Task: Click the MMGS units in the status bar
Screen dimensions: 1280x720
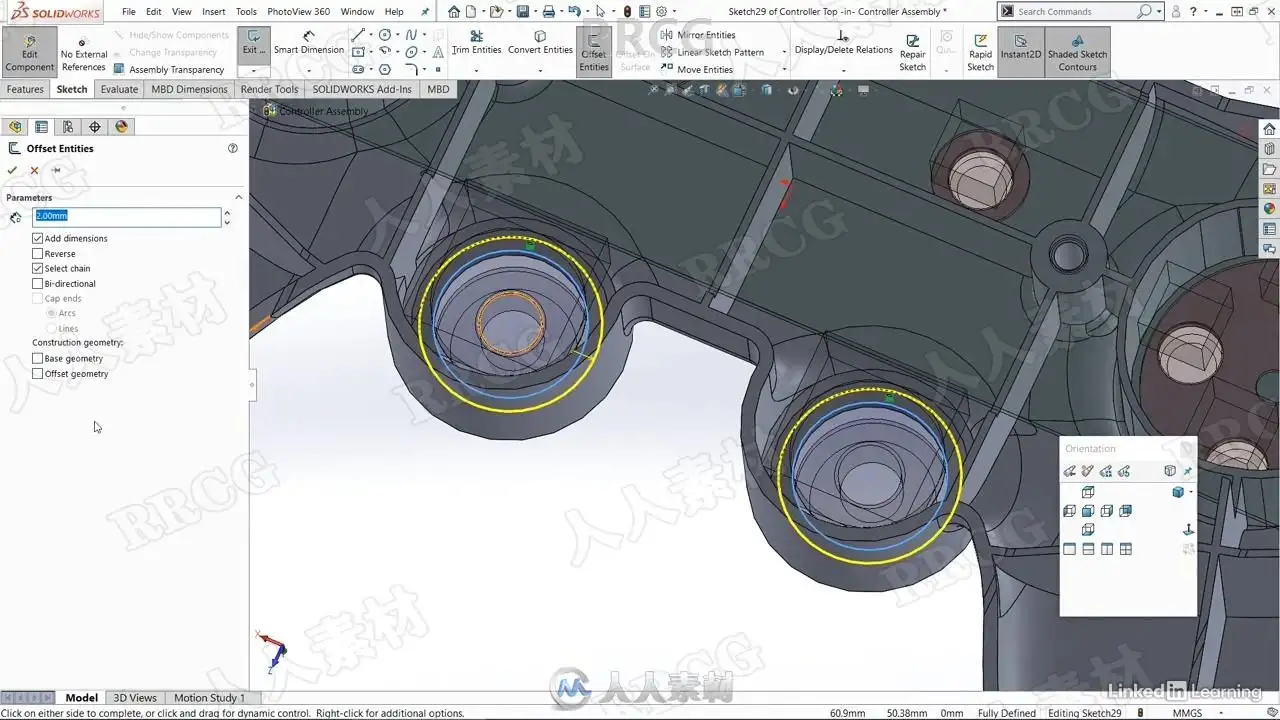Action: tap(1187, 713)
